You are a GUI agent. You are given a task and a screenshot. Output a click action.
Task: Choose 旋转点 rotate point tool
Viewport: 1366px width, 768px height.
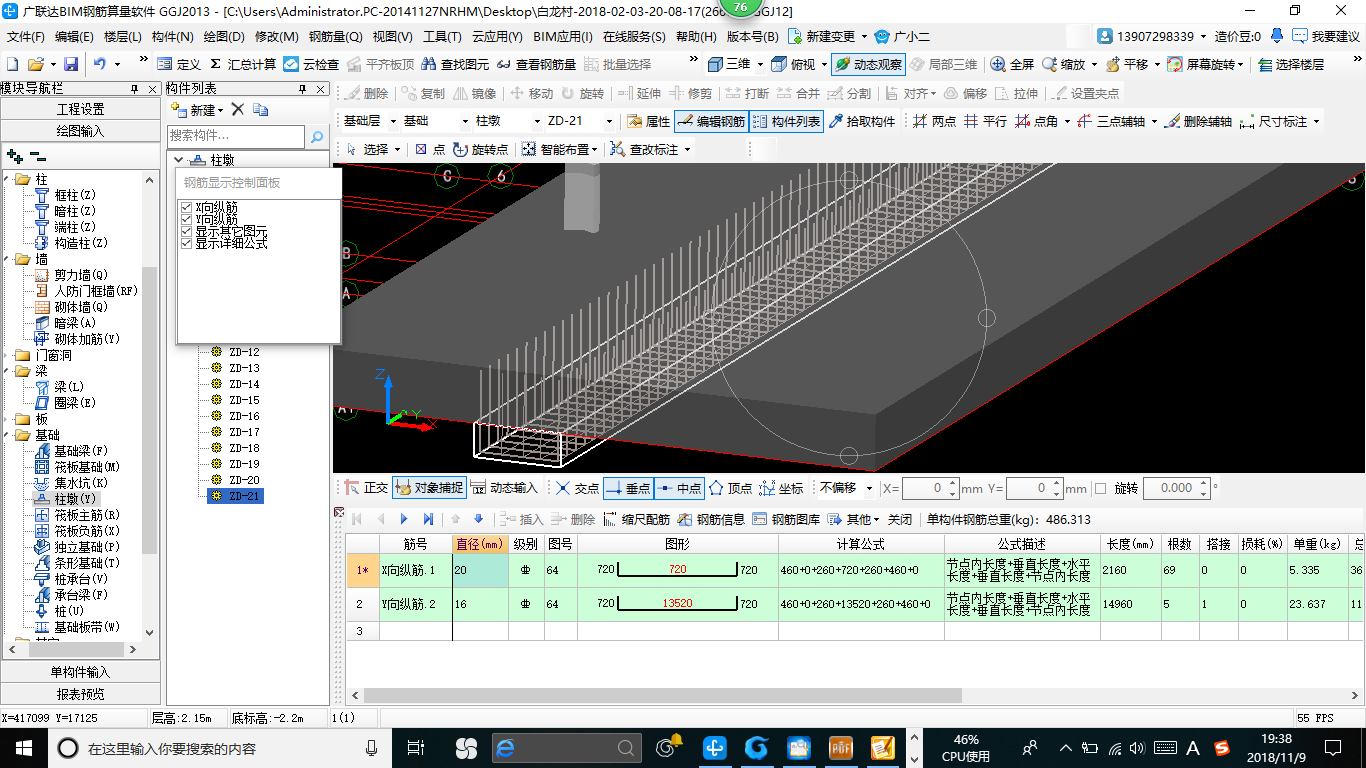point(480,149)
